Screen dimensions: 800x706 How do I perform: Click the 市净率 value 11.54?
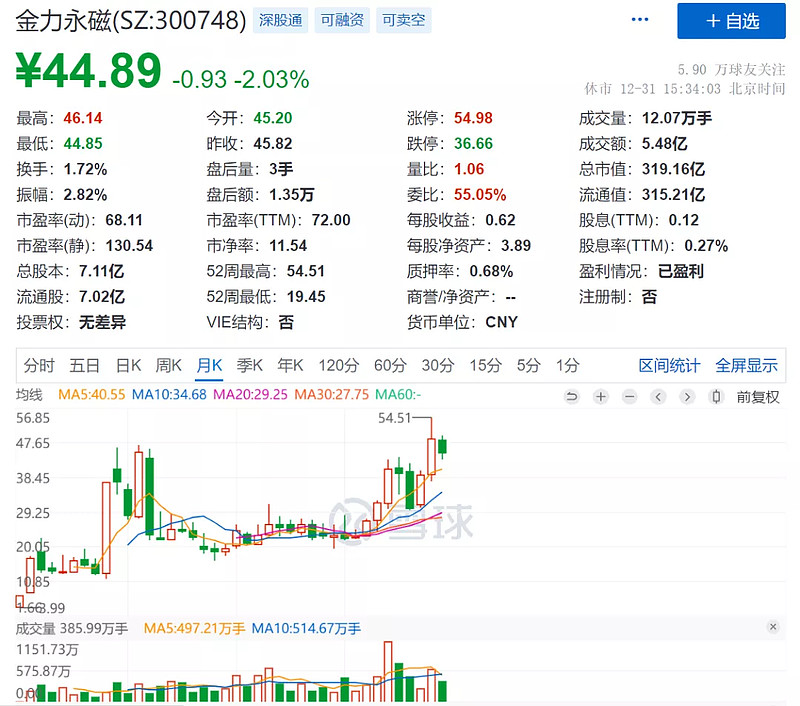288,246
